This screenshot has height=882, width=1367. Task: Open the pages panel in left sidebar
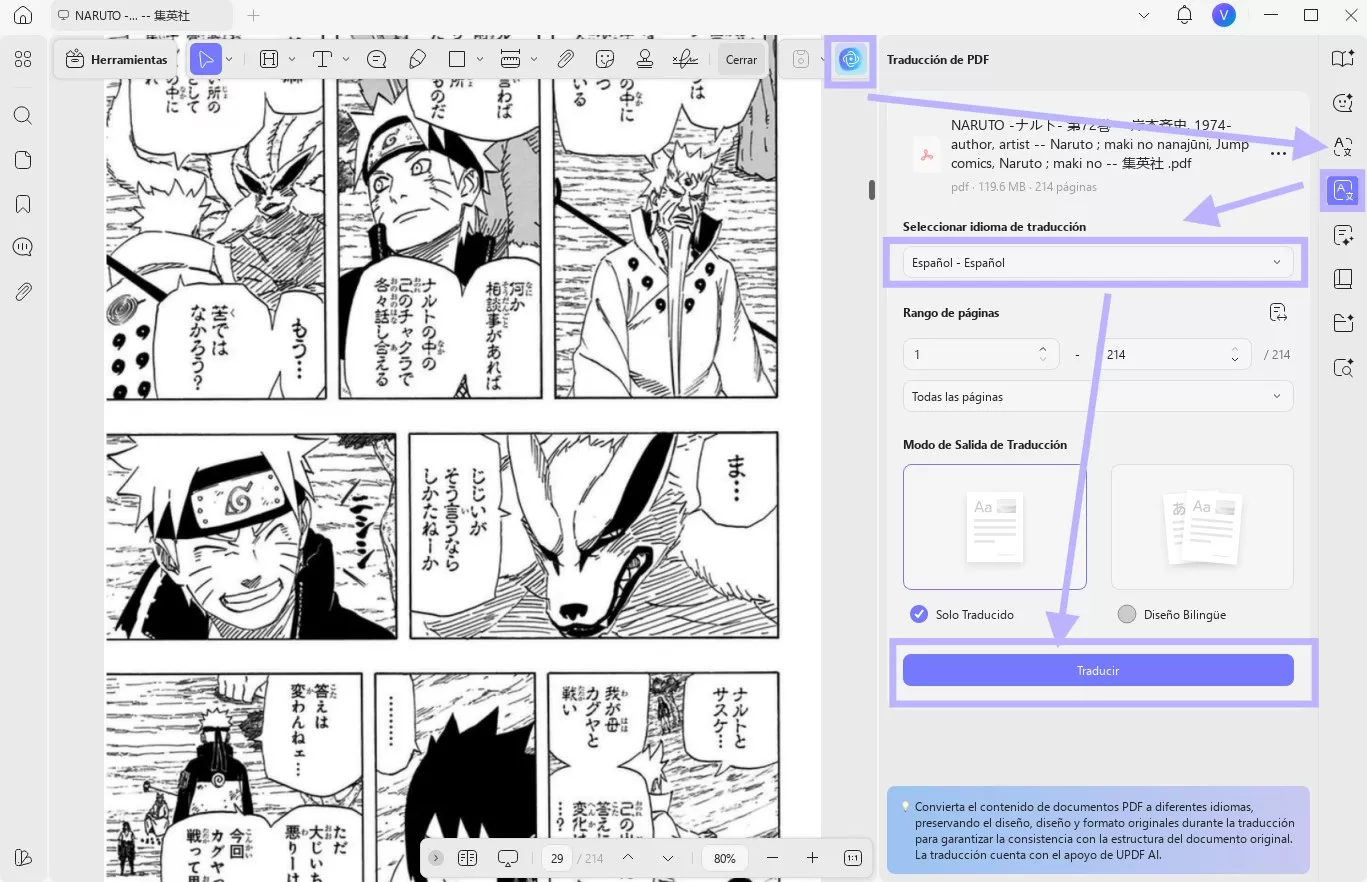(x=23, y=160)
